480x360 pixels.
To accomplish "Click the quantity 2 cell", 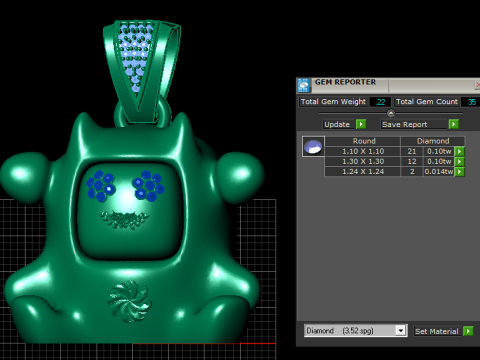I will 412,172.
